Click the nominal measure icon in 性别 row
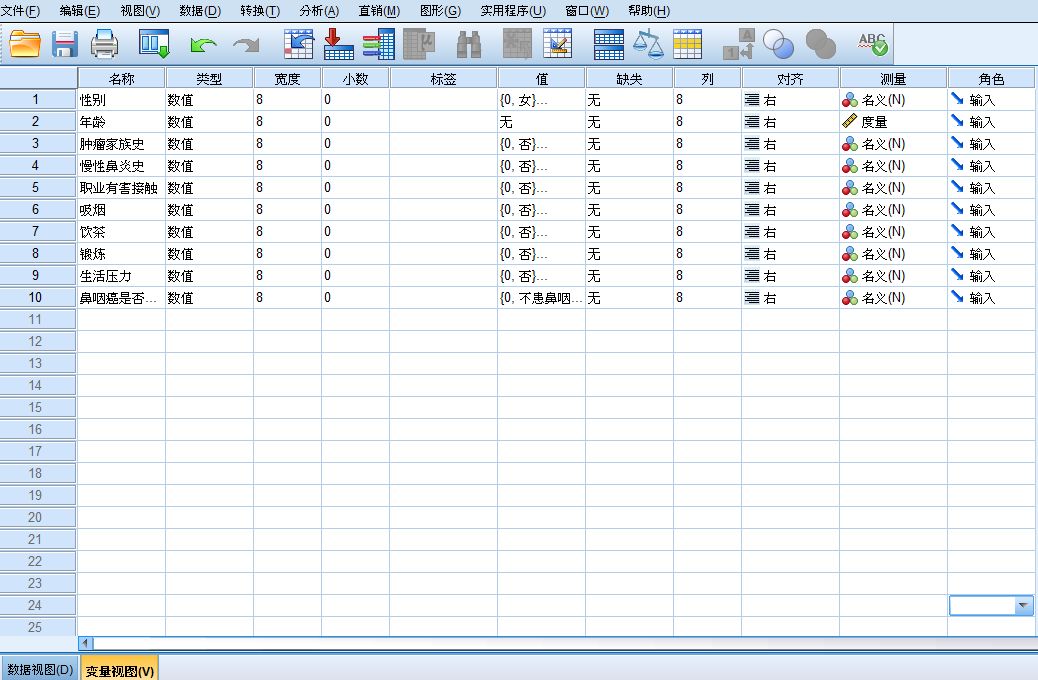 850,100
